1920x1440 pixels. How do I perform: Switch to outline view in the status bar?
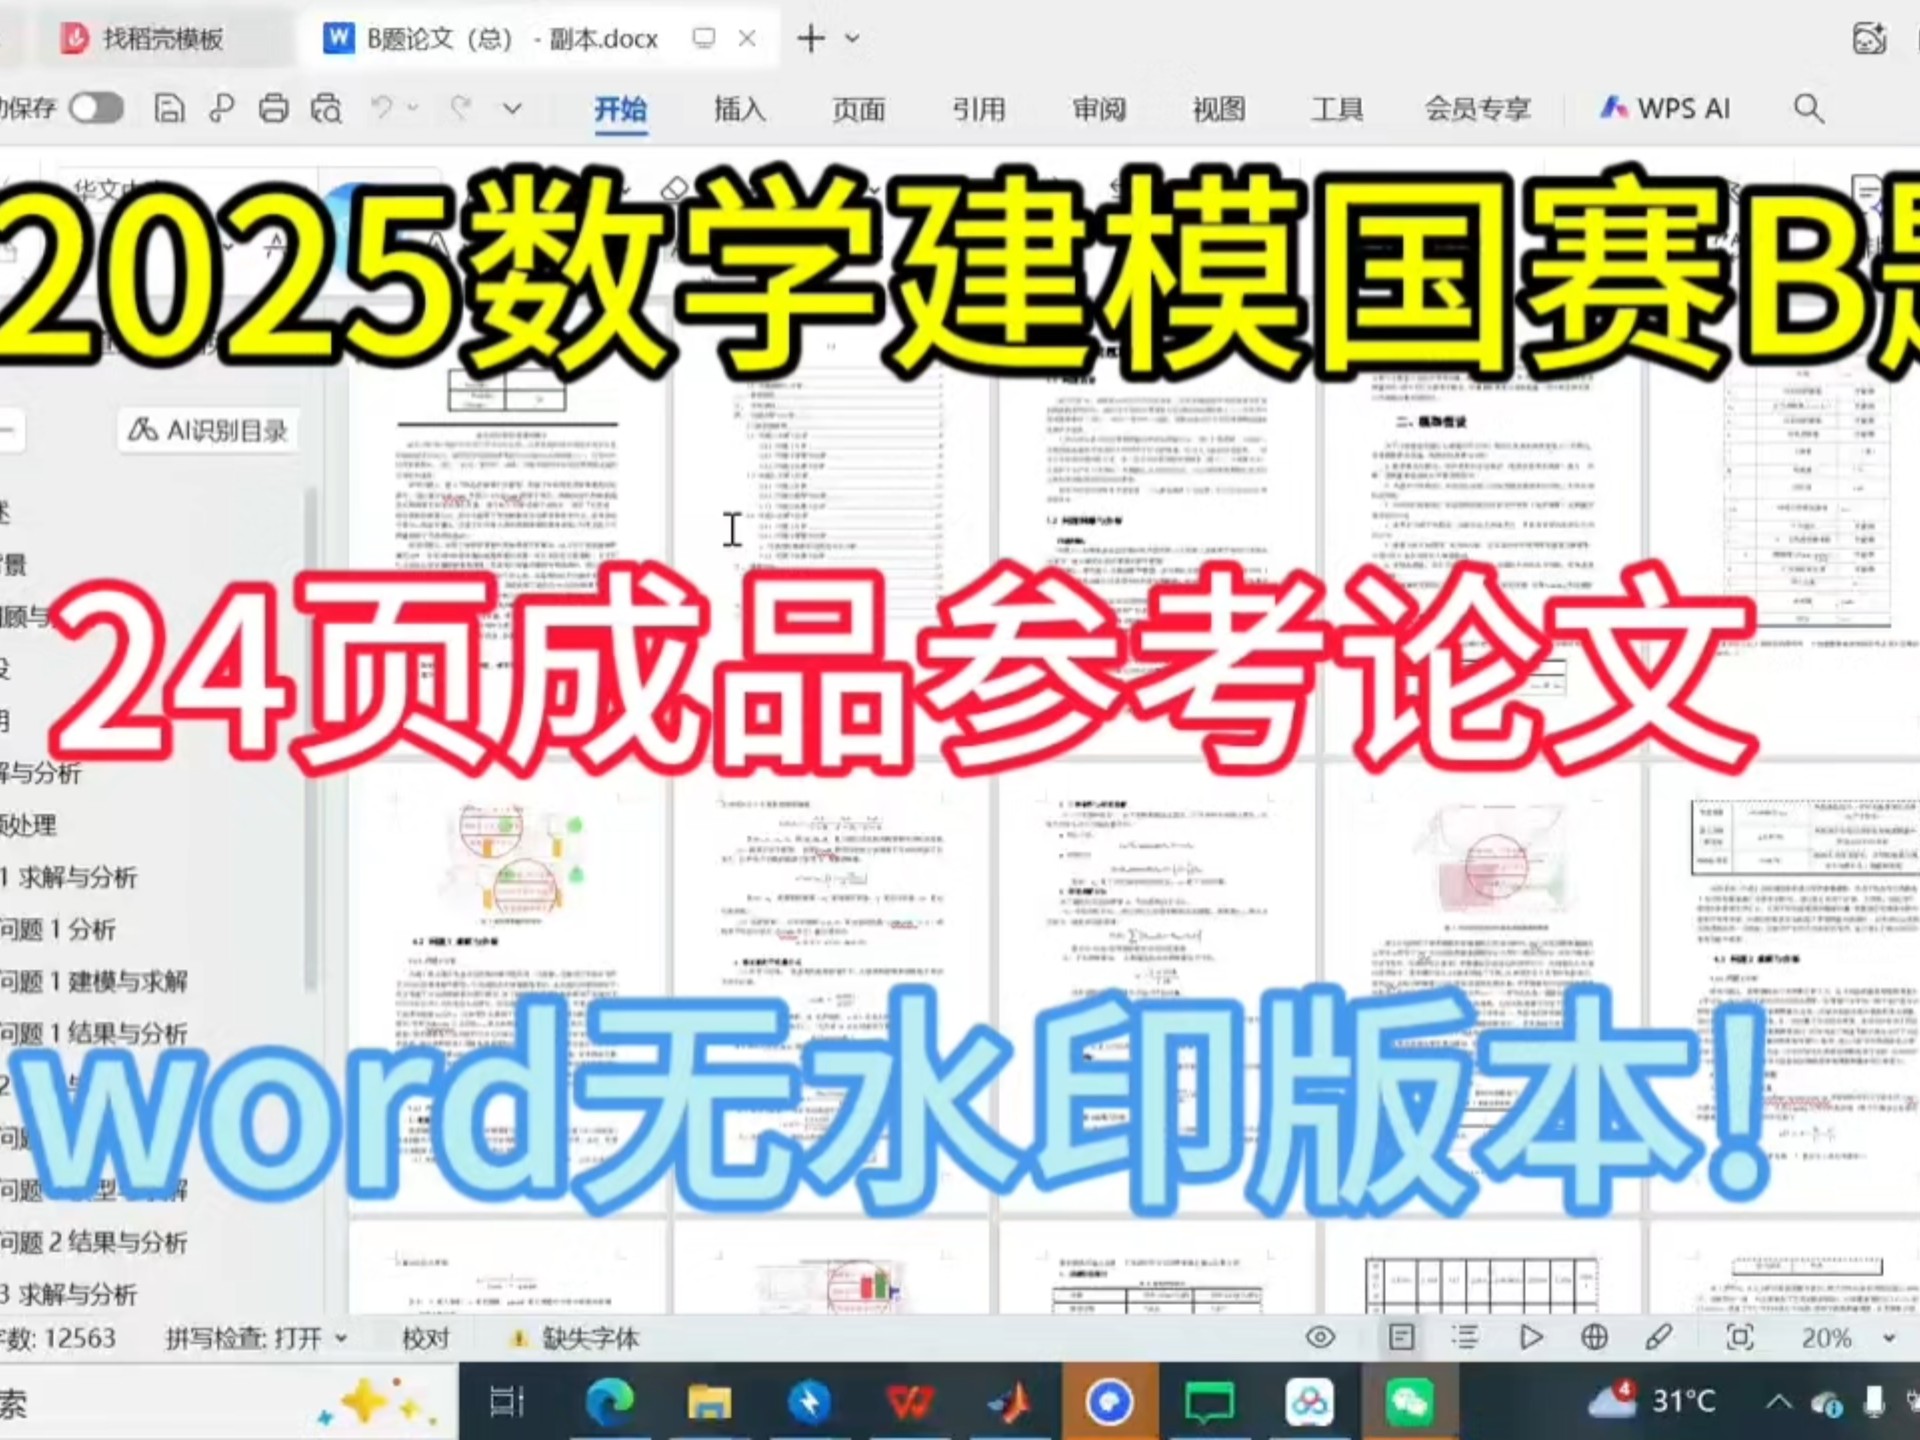(x=1465, y=1337)
